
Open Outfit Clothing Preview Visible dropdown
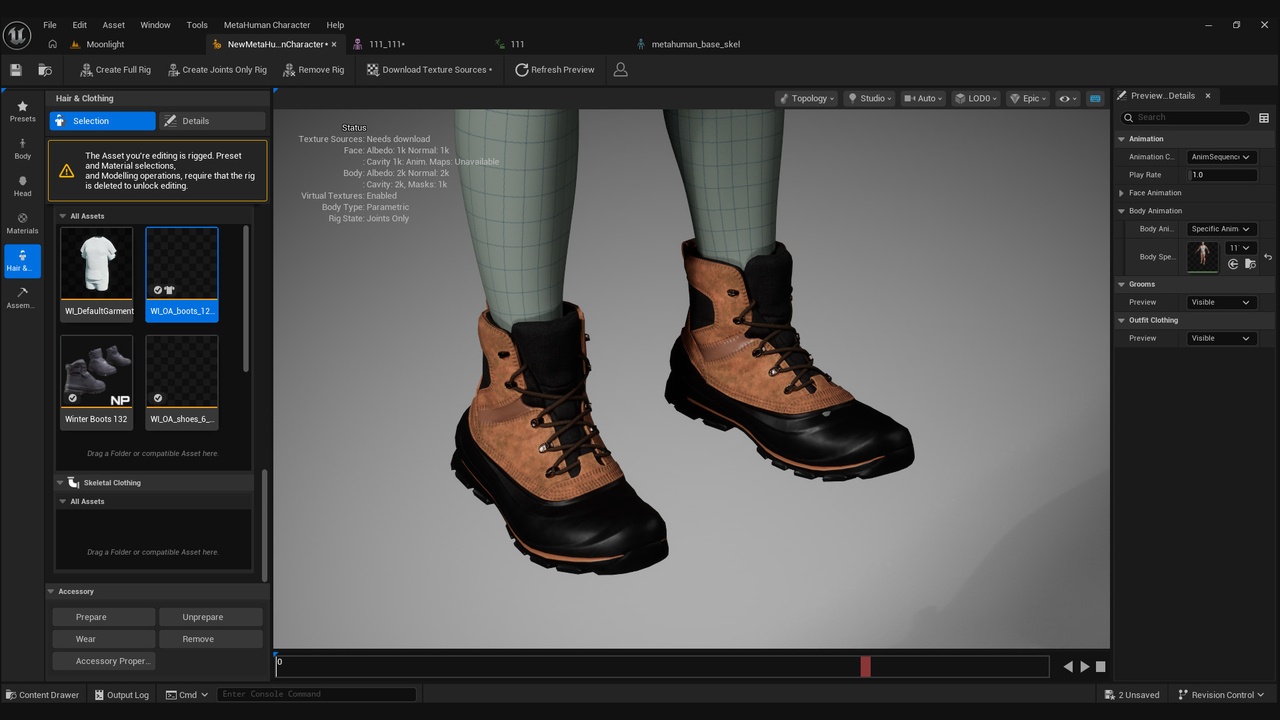1221,338
